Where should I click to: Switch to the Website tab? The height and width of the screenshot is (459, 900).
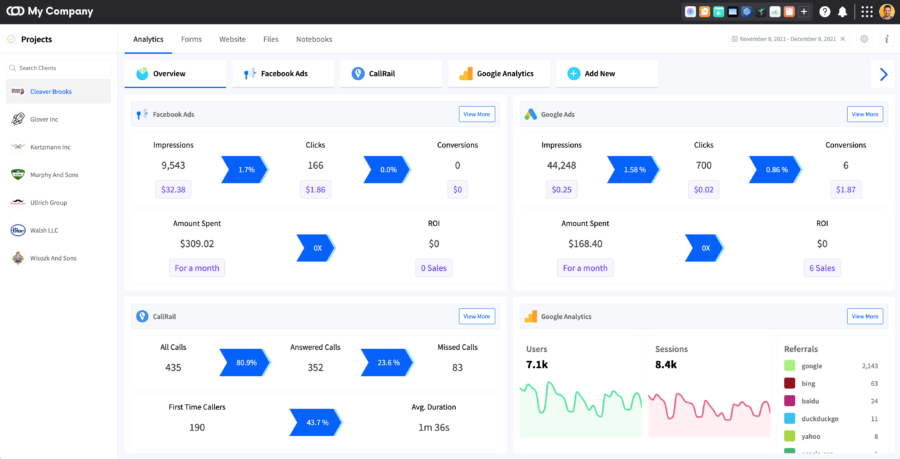(232, 40)
